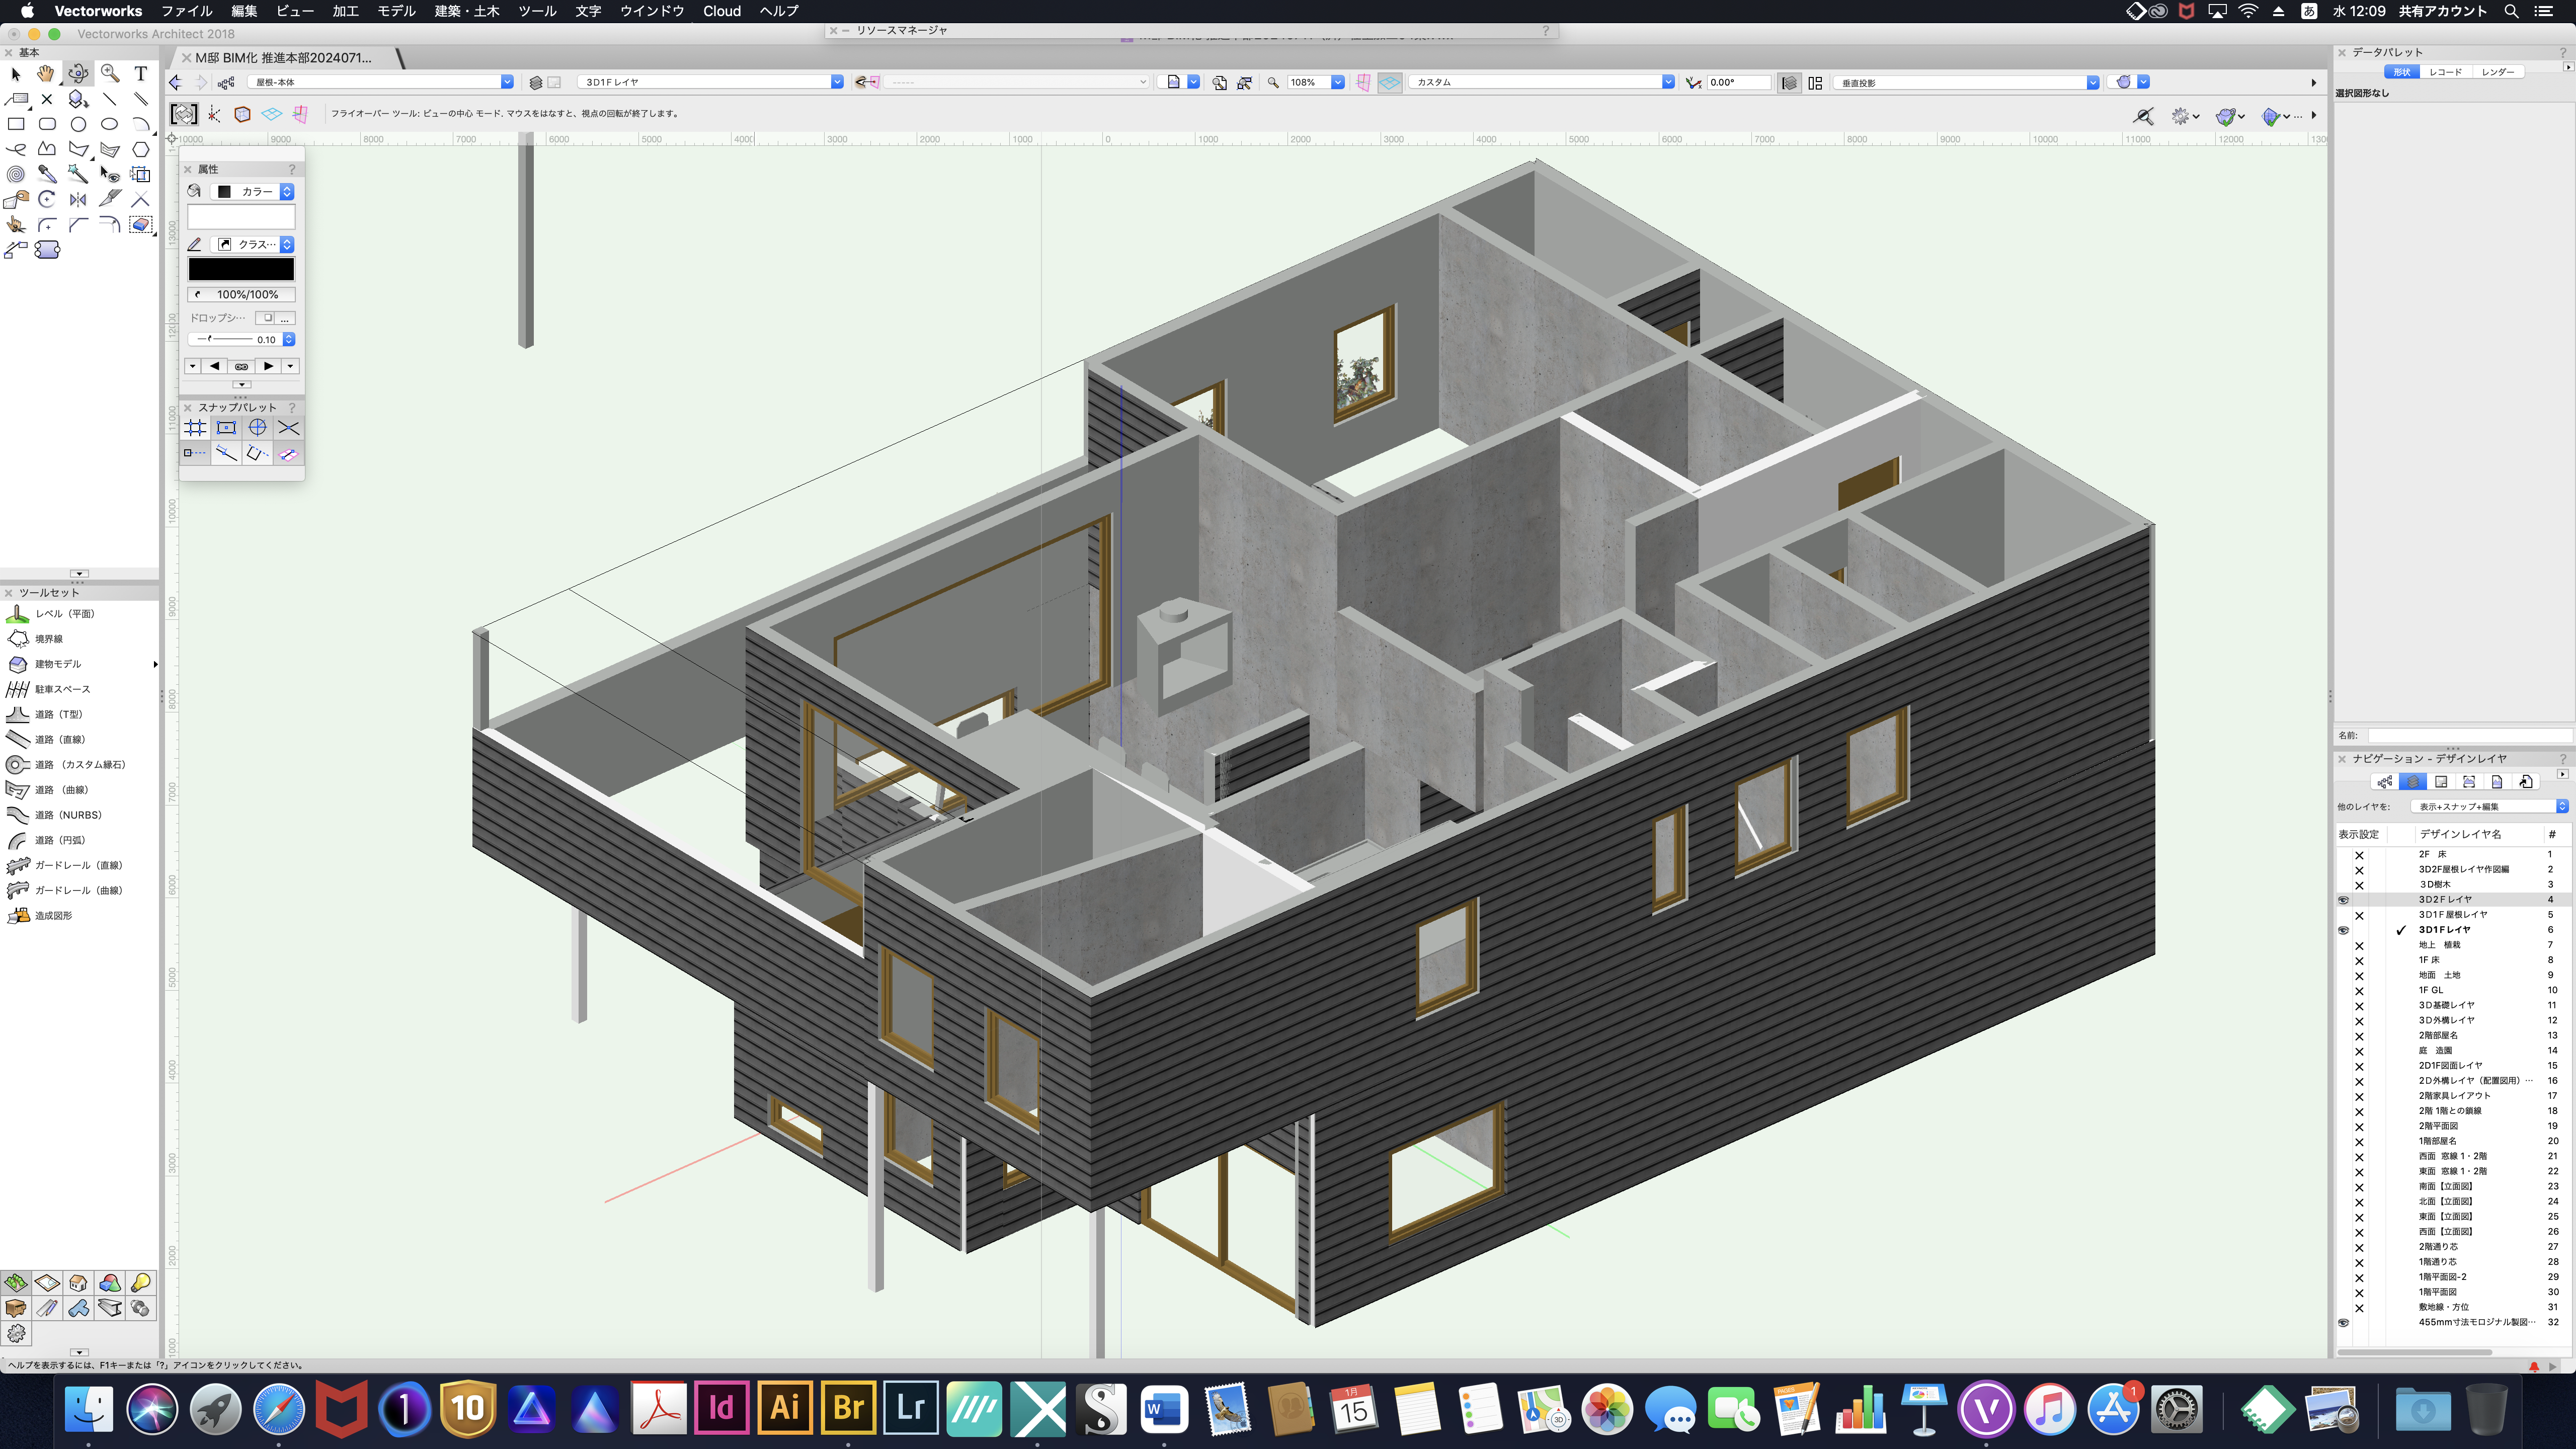Select the Eraser tool

coord(141,225)
